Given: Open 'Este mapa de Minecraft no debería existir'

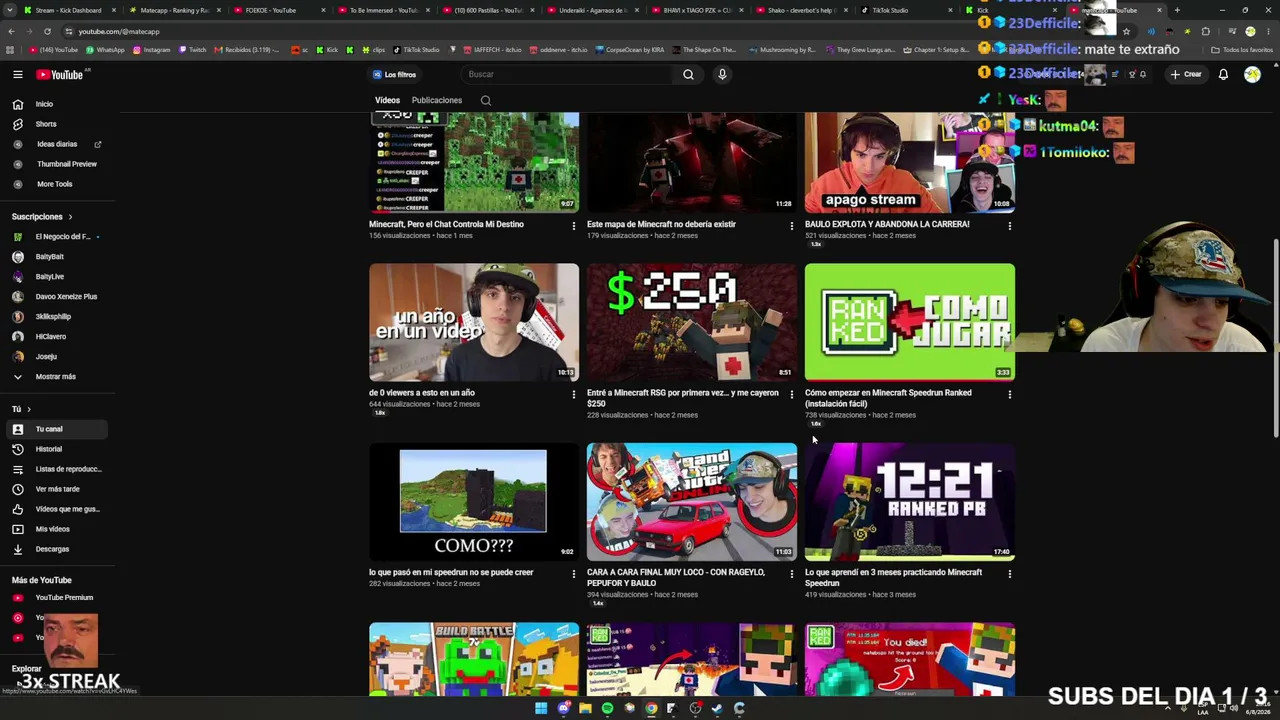Looking at the screenshot, I should pyautogui.click(x=661, y=225).
